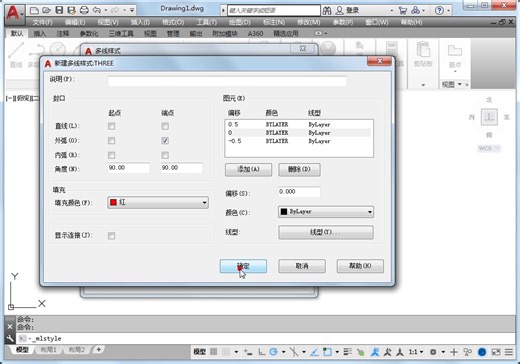Open the 文件(F) menu
Viewport: 520px width, 364px height.
coord(43,22)
